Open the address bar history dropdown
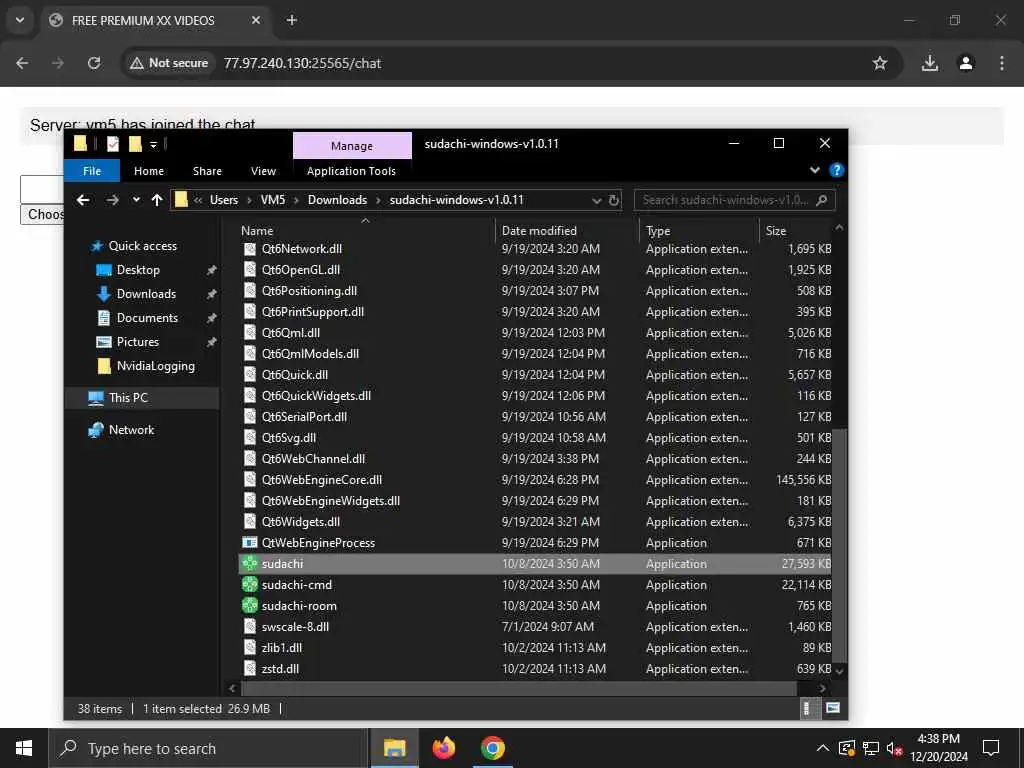Viewport: 1024px width, 768px height. point(596,200)
